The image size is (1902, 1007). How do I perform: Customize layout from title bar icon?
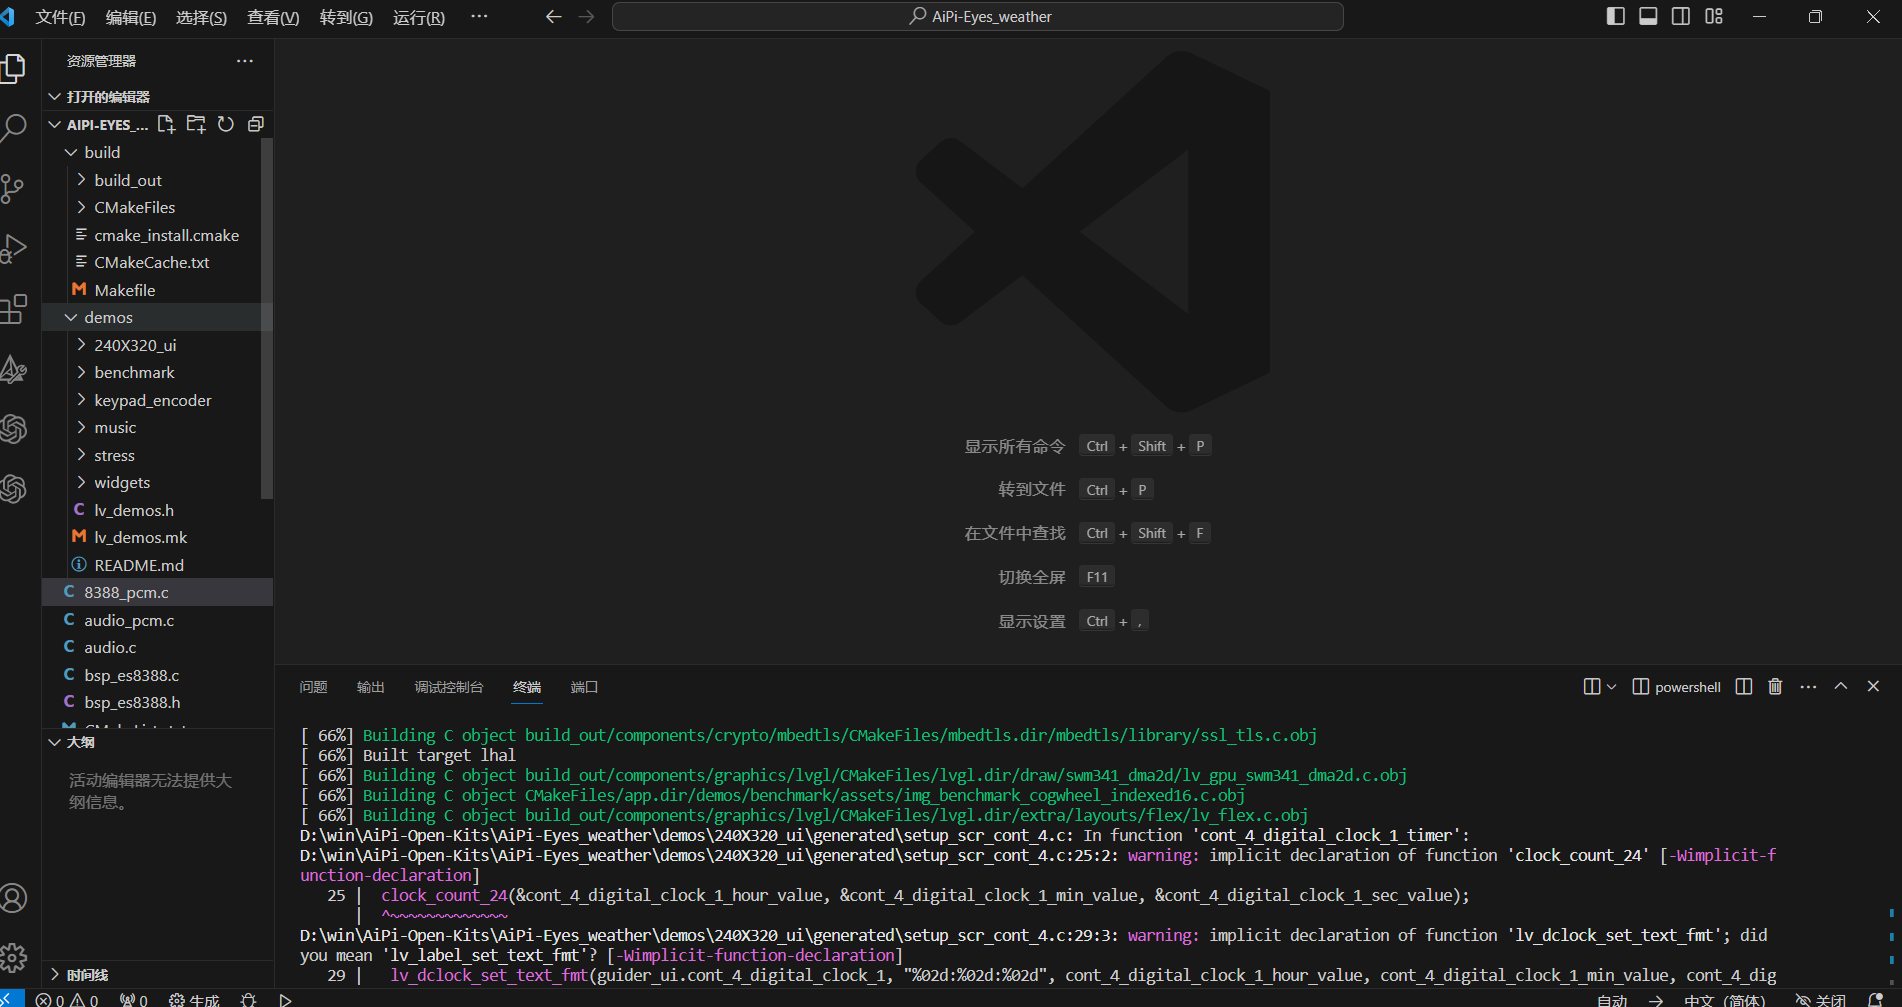[1714, 16]
